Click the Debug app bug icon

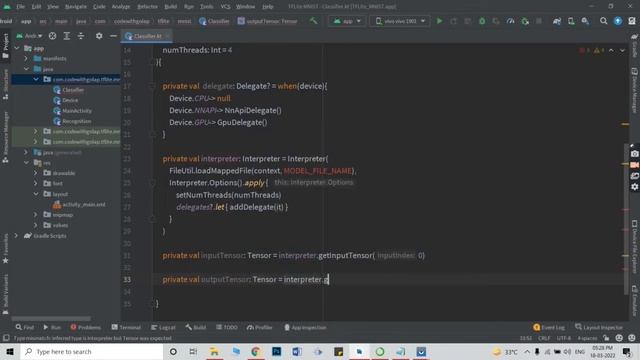[x=482, y=21]
